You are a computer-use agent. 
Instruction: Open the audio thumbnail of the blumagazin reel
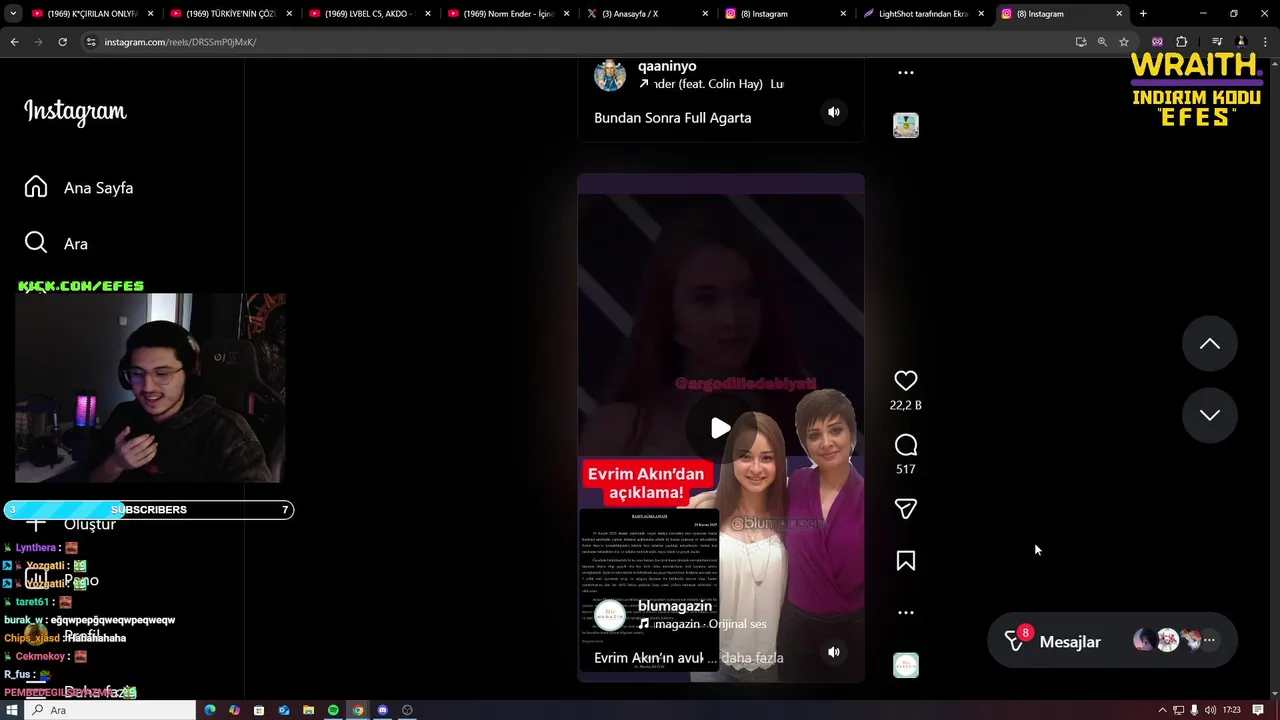[905, 665]
